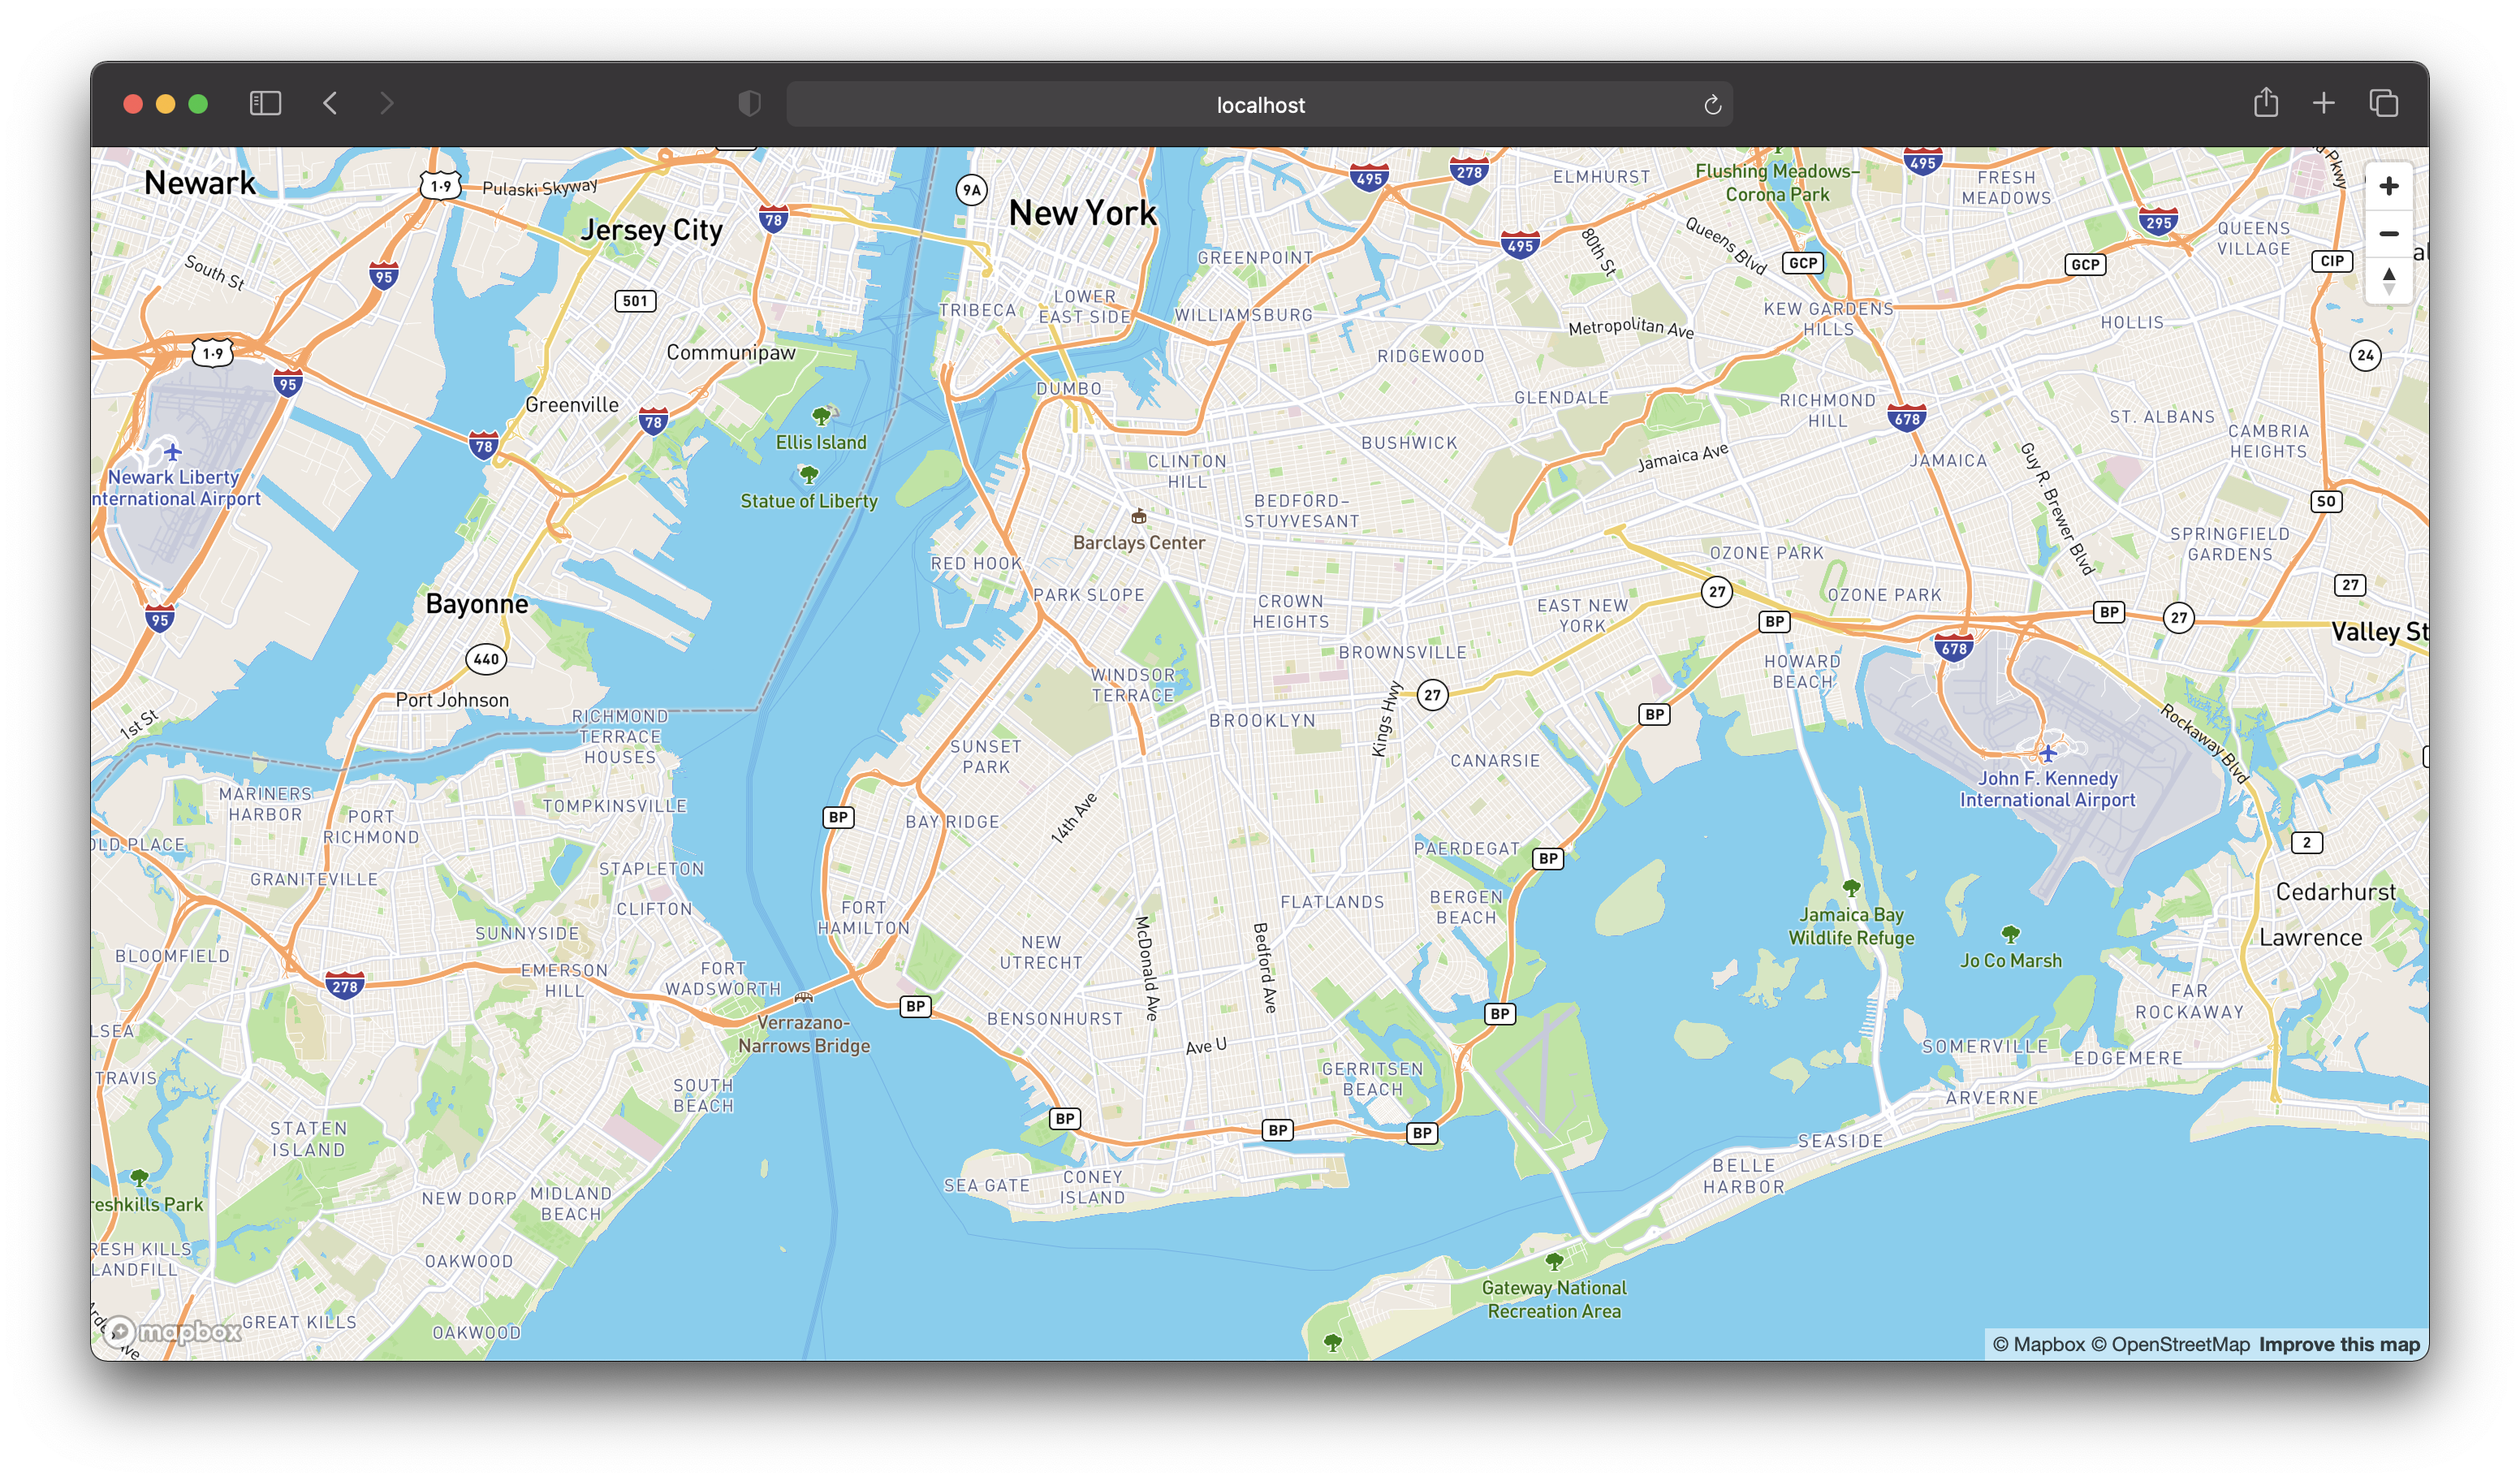Reset map bearing with compass button
This screenshot has height=1481, width=2520.
coord(2388,281)
